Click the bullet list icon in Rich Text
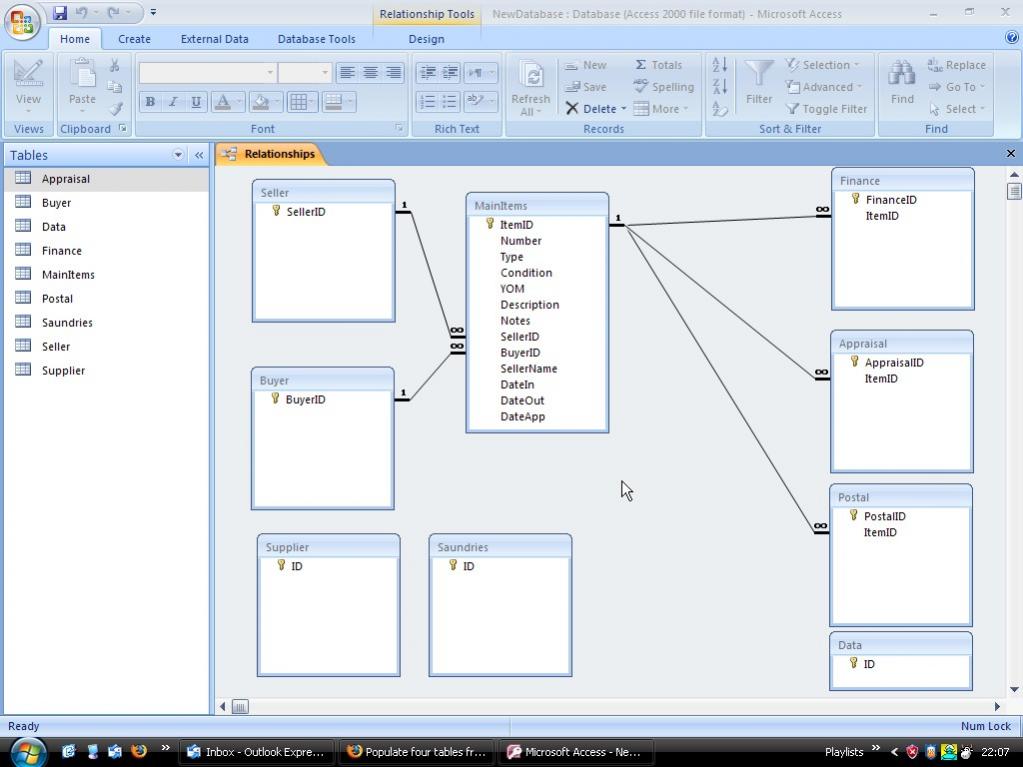 click(450, 101)
